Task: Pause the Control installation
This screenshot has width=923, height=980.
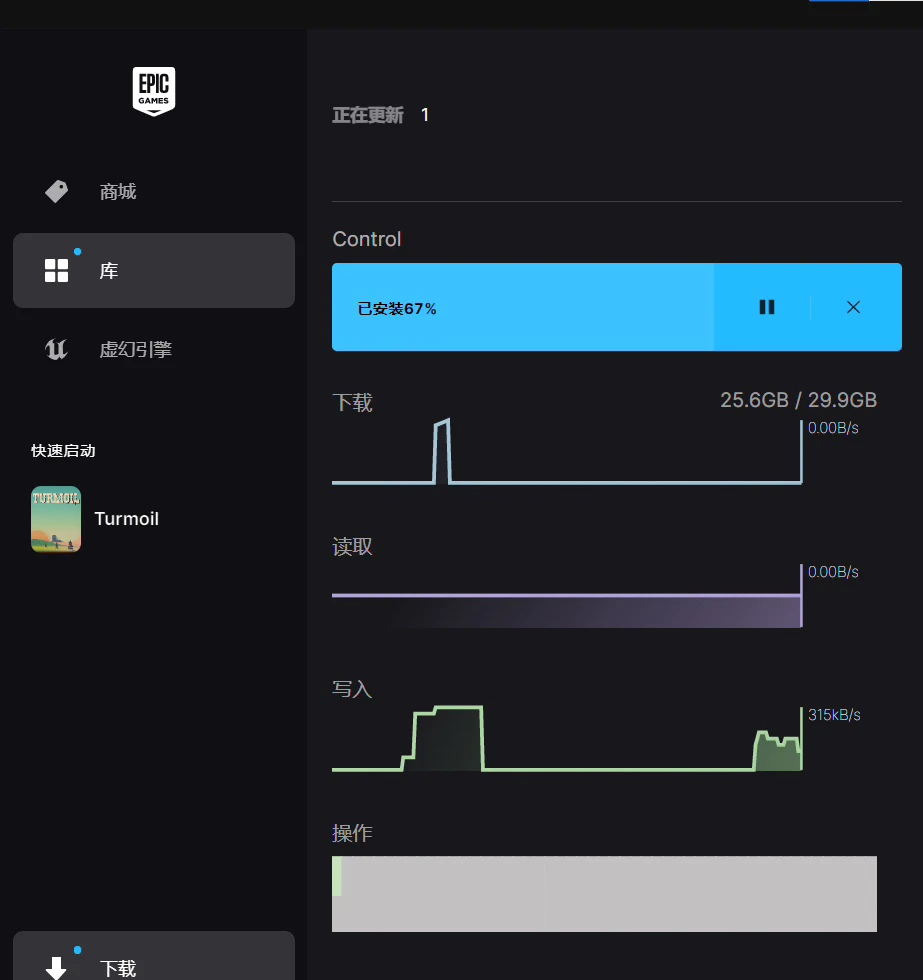Action: 767,307
